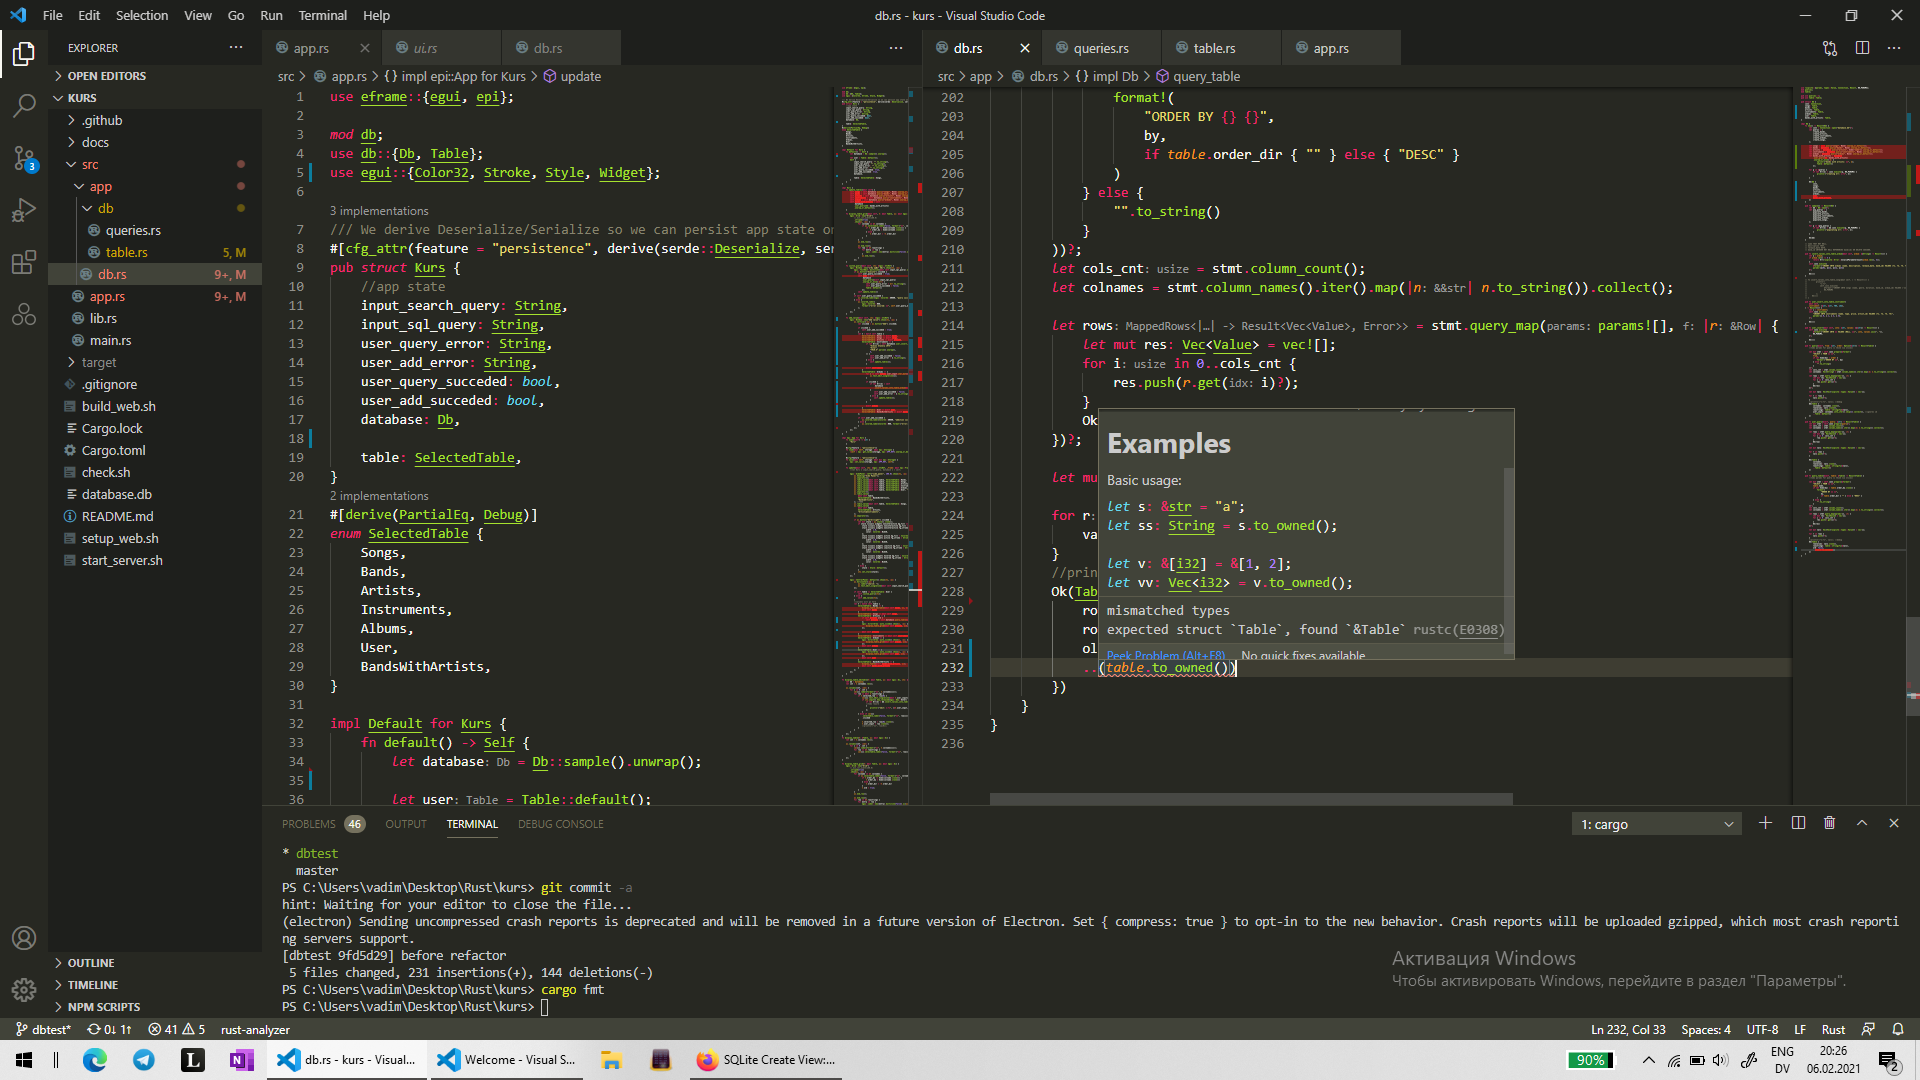The width and height of the screenshot is (1920, 1080).
Task: Click Synchronize Changes in status bar
Action: (x=109, y=1029)
